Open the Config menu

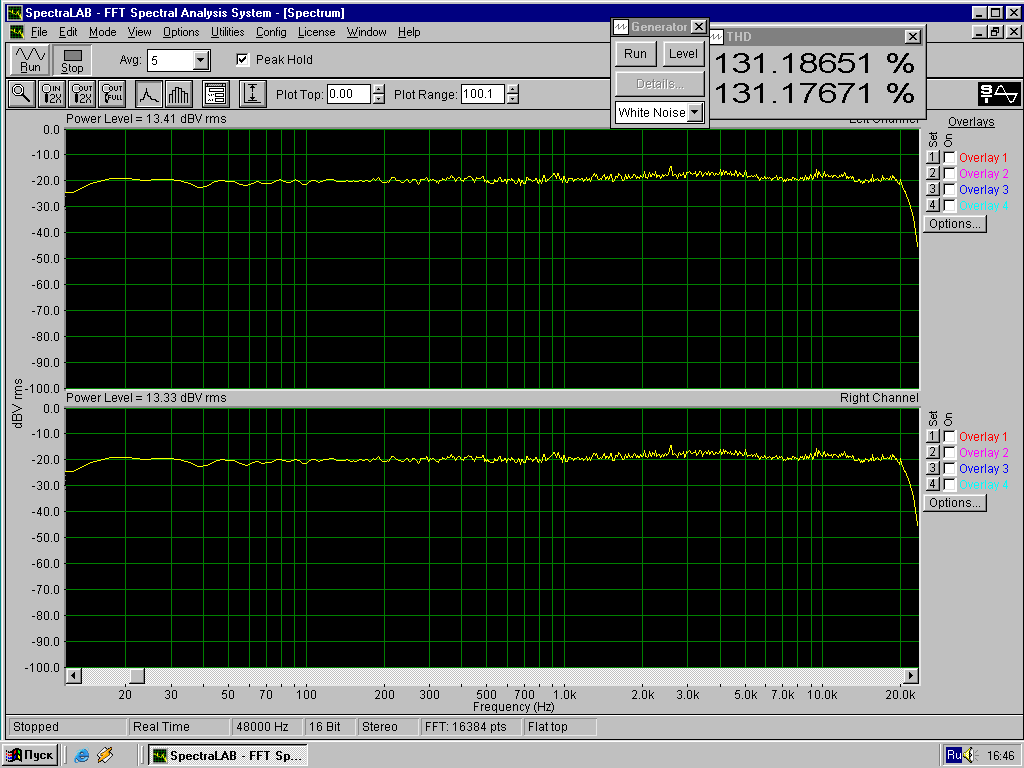(271, 32)
